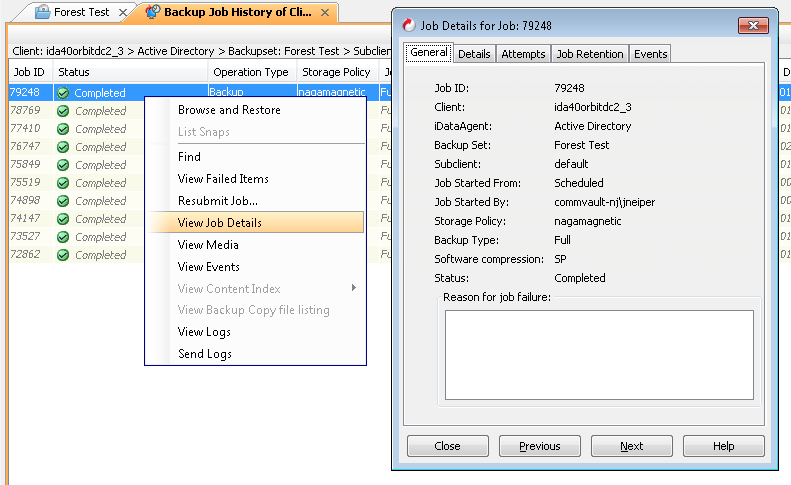This screenshot has height=485, width=791.
Task: Click the green status icon for job 72862
Action: (63, 255)
